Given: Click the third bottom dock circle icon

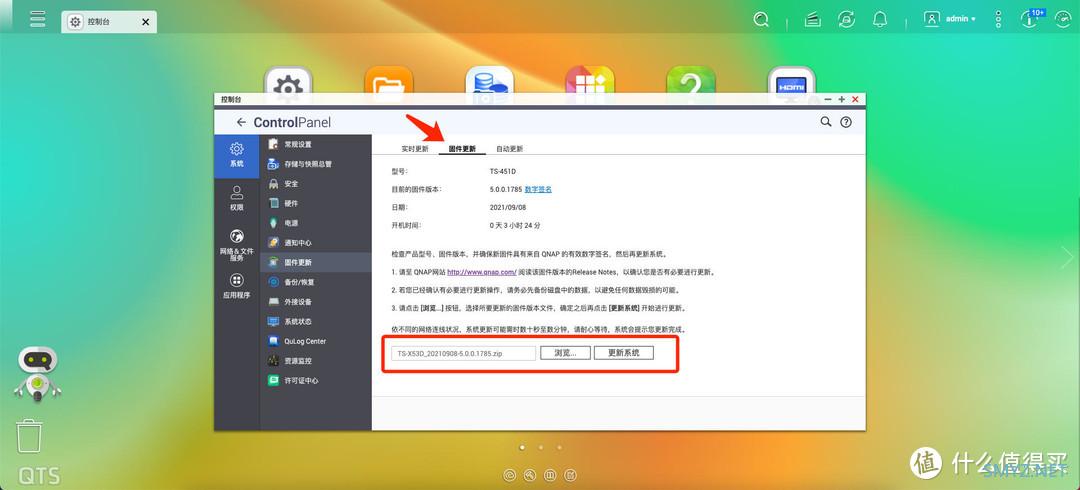Looking at the screenshot, I should click(x=550, y=475).
